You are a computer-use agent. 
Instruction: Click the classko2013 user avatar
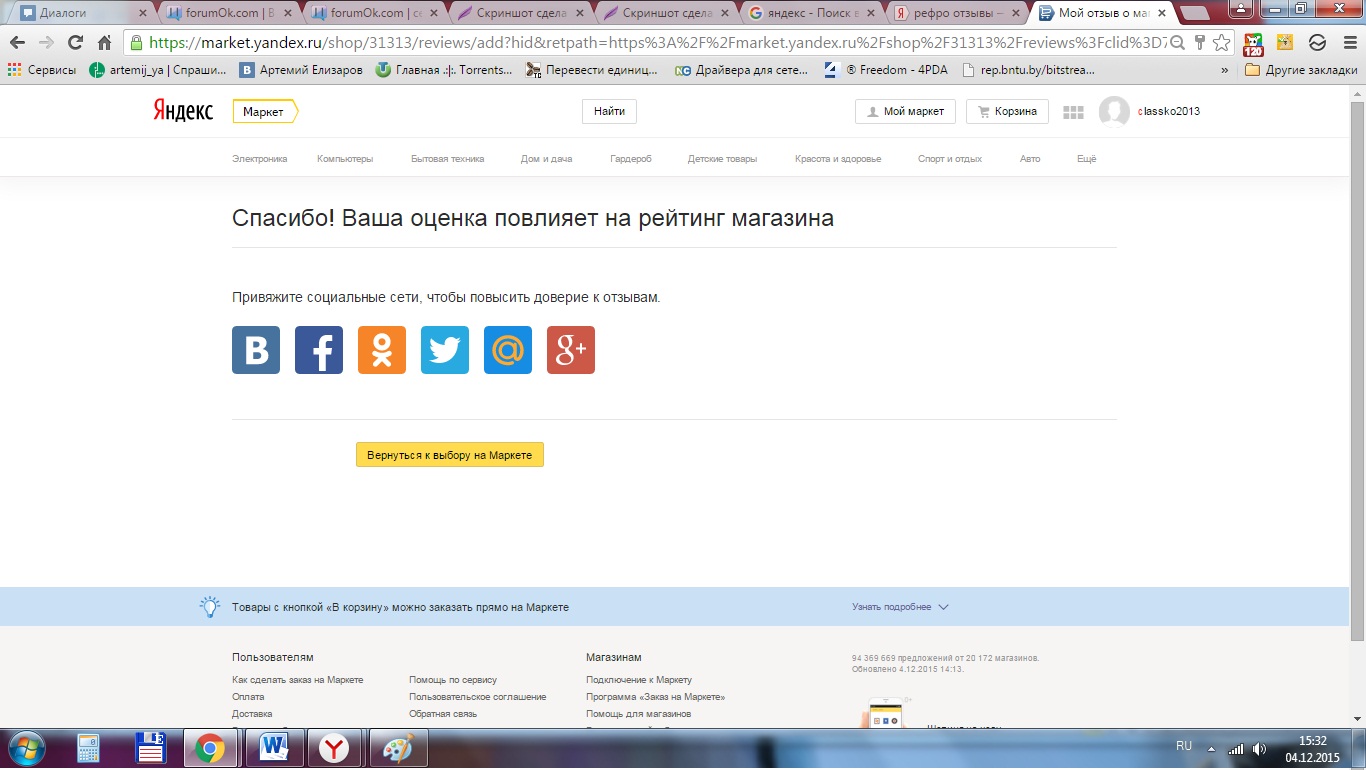tap(1114, 112)
